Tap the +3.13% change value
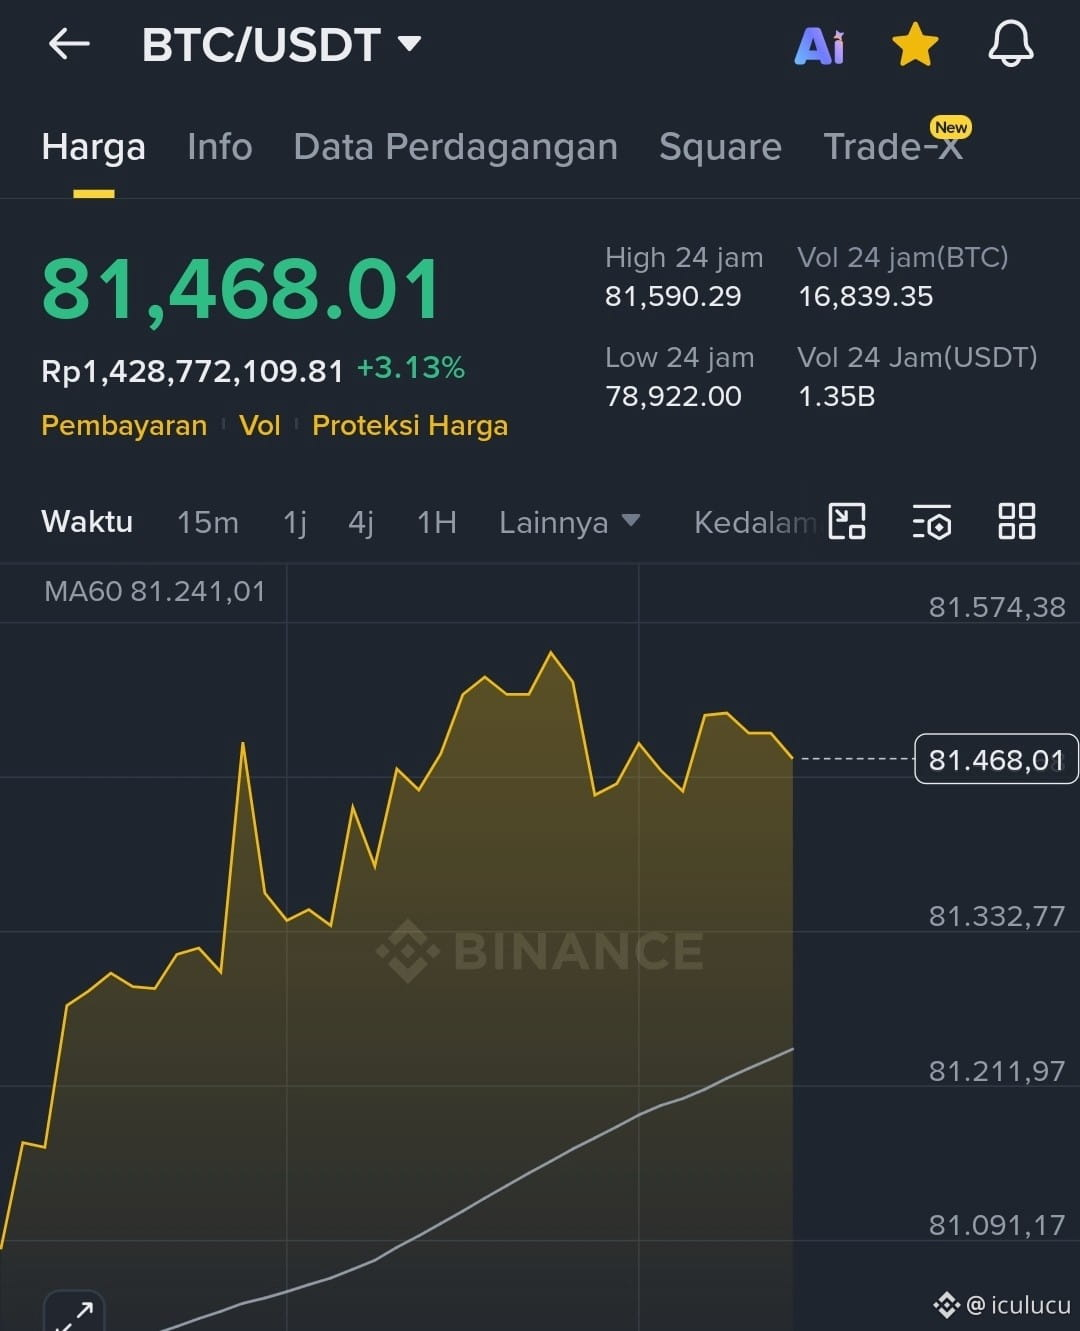This screenshot has height=1331, width=1080. tap(411, 368)
